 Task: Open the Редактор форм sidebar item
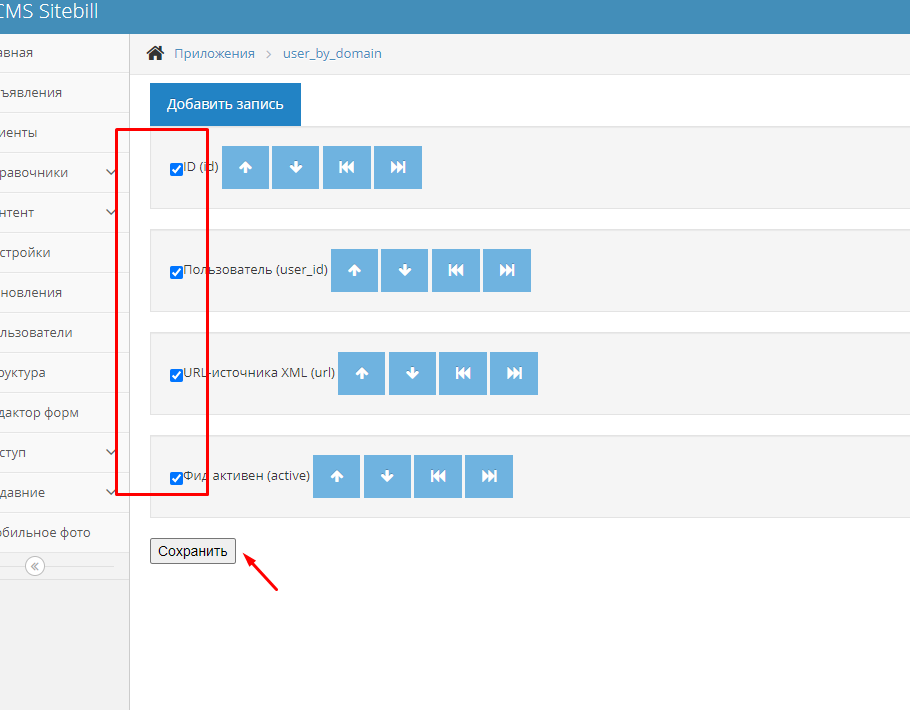tap(42, 413)
